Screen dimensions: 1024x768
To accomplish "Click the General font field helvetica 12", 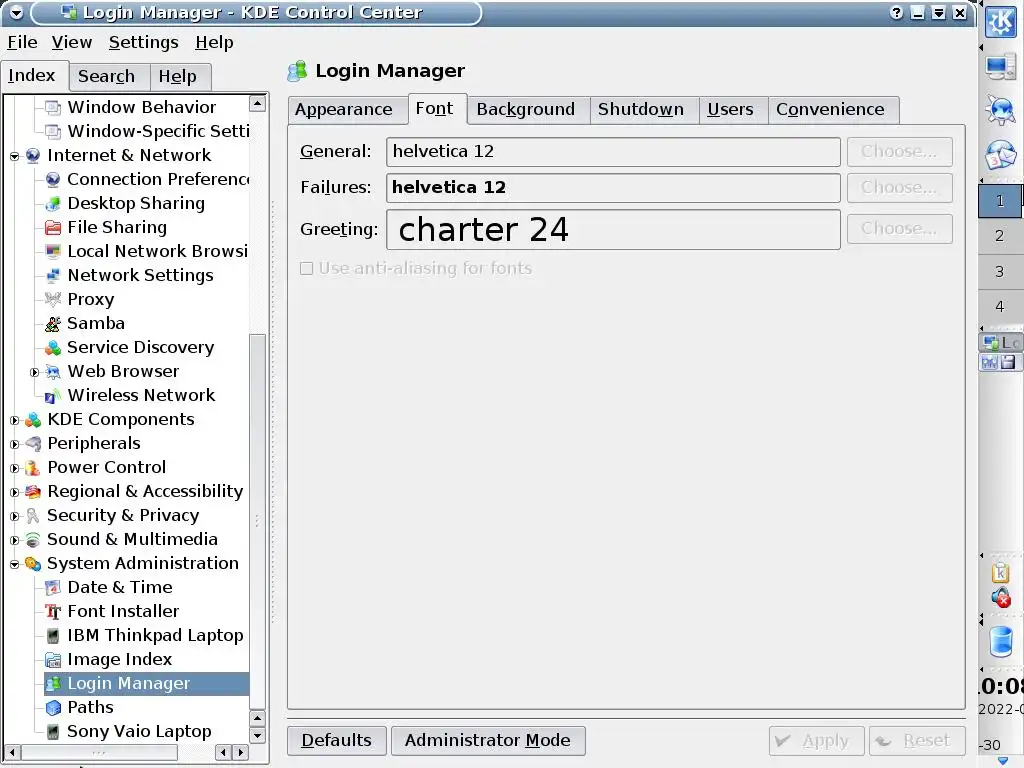I will [613, 152].
